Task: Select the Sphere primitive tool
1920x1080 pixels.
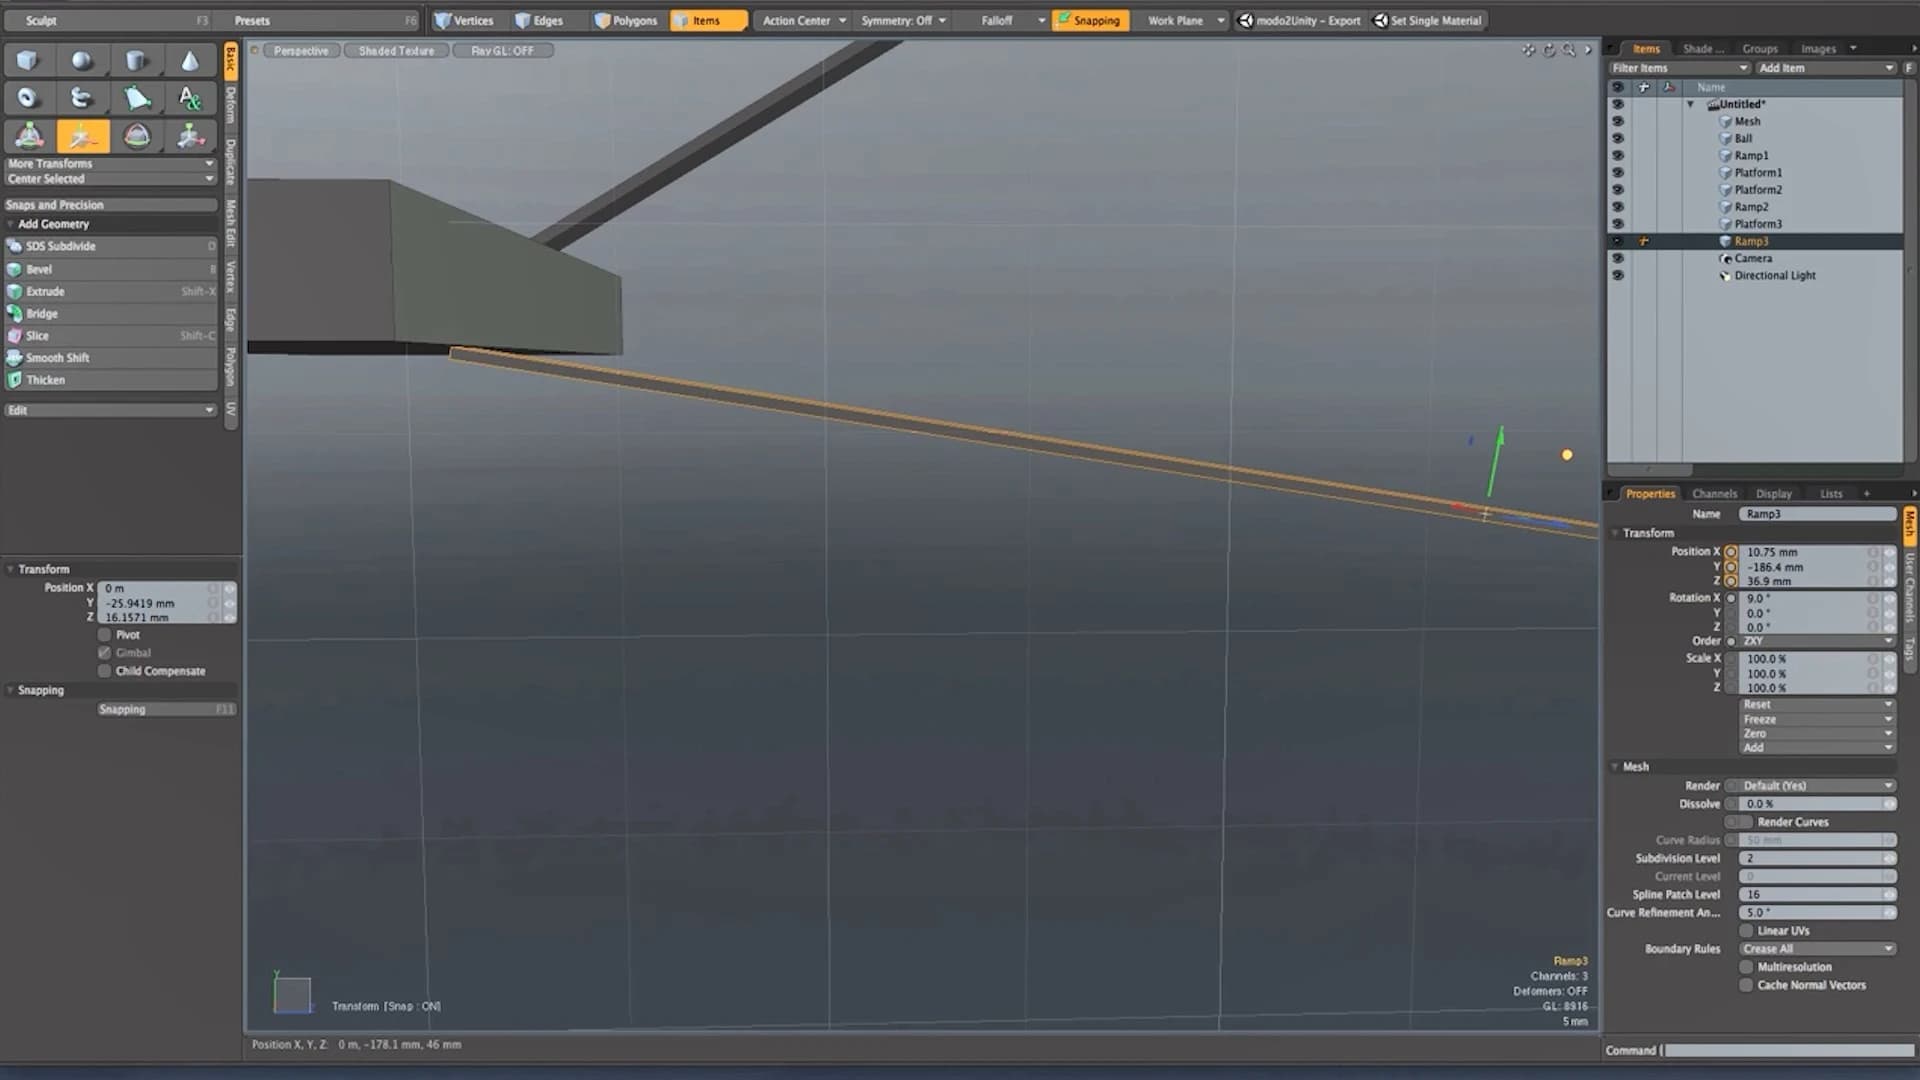Action: (x=82, y=60)
